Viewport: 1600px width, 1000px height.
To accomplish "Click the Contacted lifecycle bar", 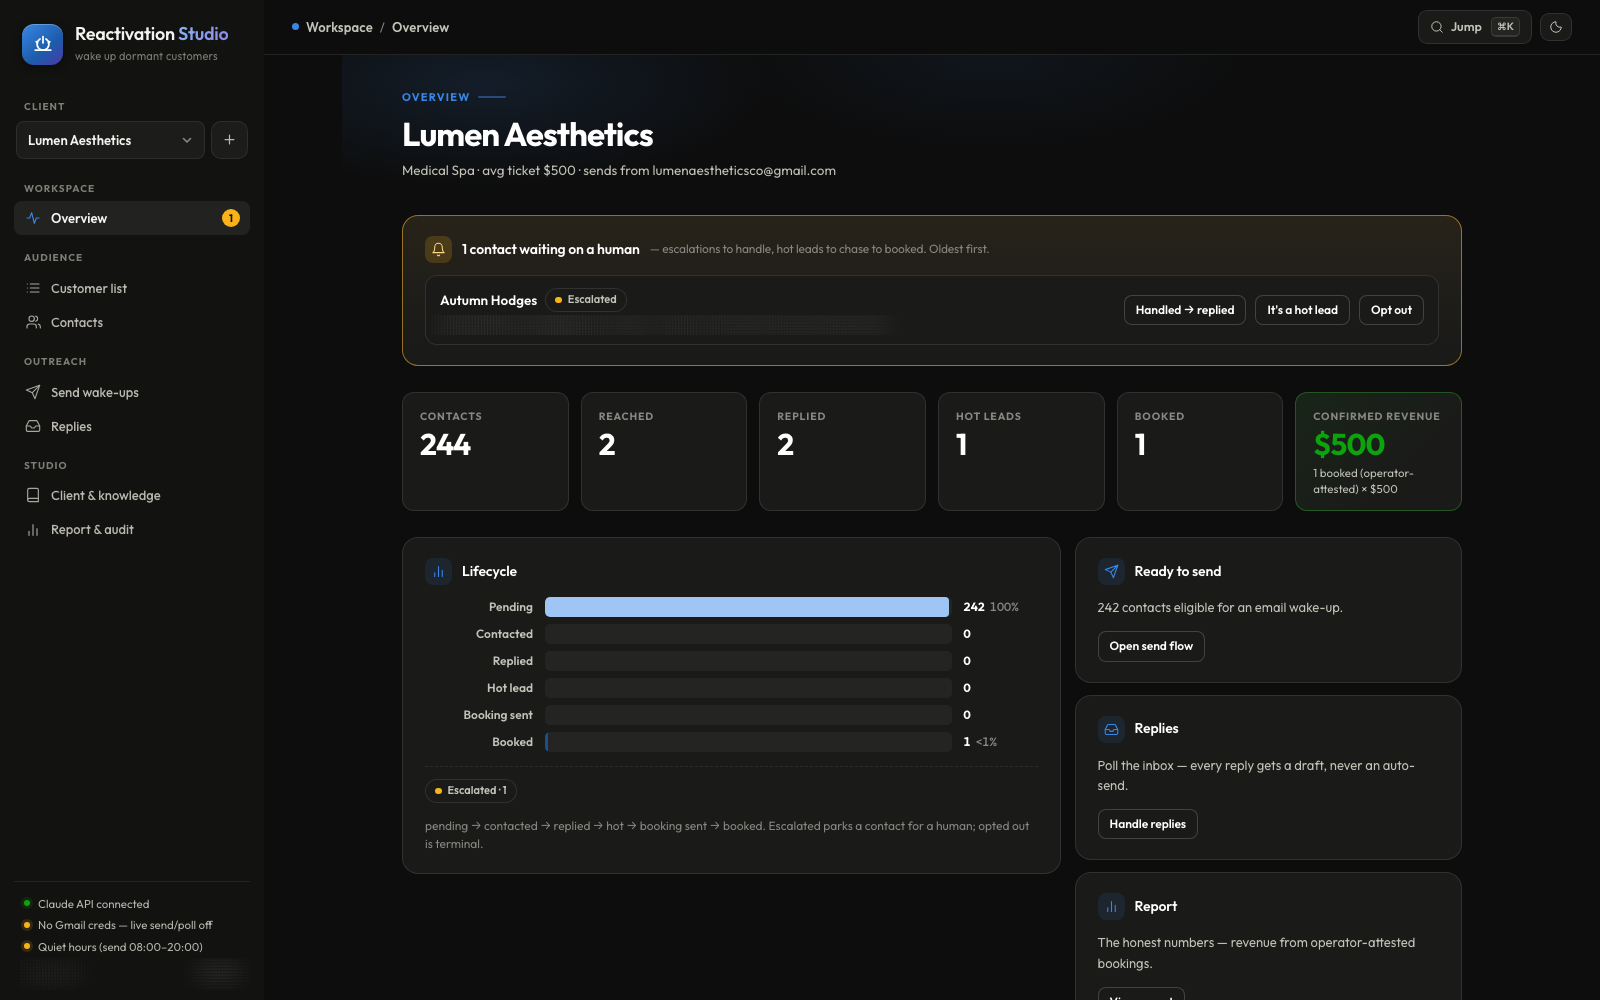I will [x=748, y=634].
